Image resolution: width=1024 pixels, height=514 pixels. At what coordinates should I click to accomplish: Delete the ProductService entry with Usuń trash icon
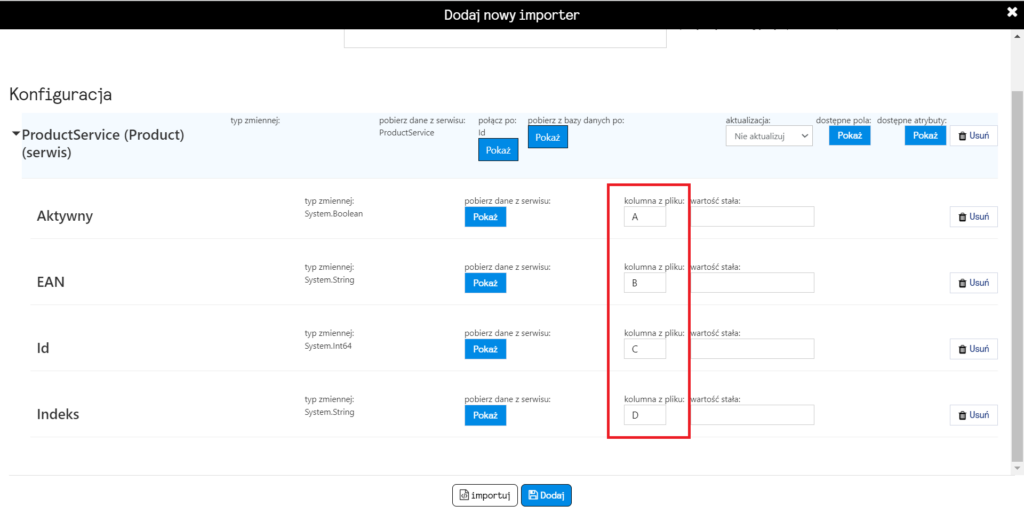pyautogui.click(x=974, y=136)
